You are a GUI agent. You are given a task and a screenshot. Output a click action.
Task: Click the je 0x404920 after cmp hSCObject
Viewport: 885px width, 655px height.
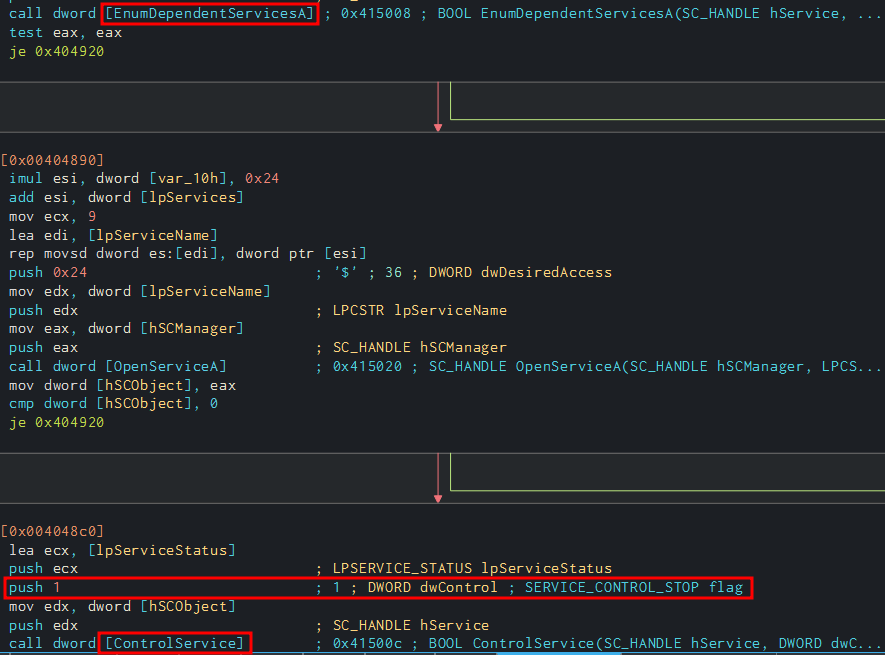click(x=56, y=422)
